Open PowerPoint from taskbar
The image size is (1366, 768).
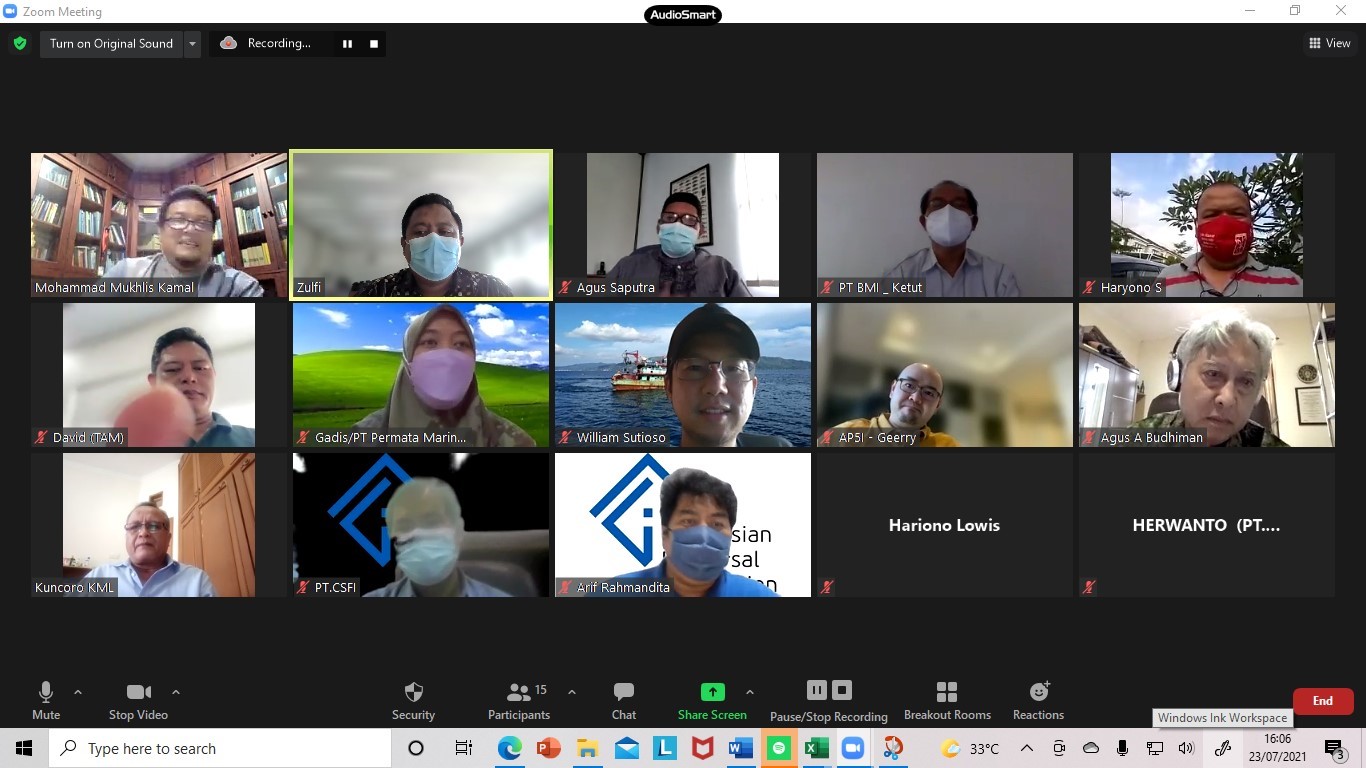548,748
